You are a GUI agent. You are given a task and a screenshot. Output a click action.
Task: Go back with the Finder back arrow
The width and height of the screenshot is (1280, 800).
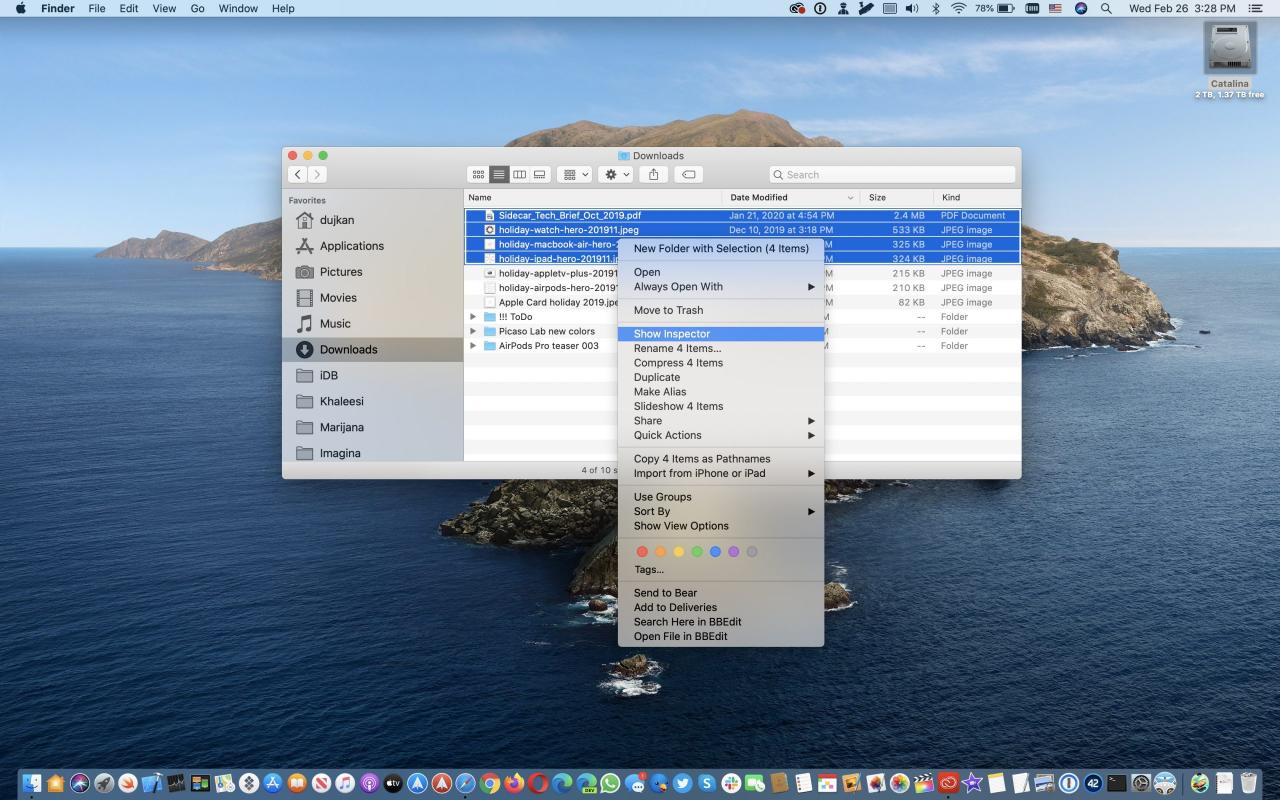[x=298, y=174]
